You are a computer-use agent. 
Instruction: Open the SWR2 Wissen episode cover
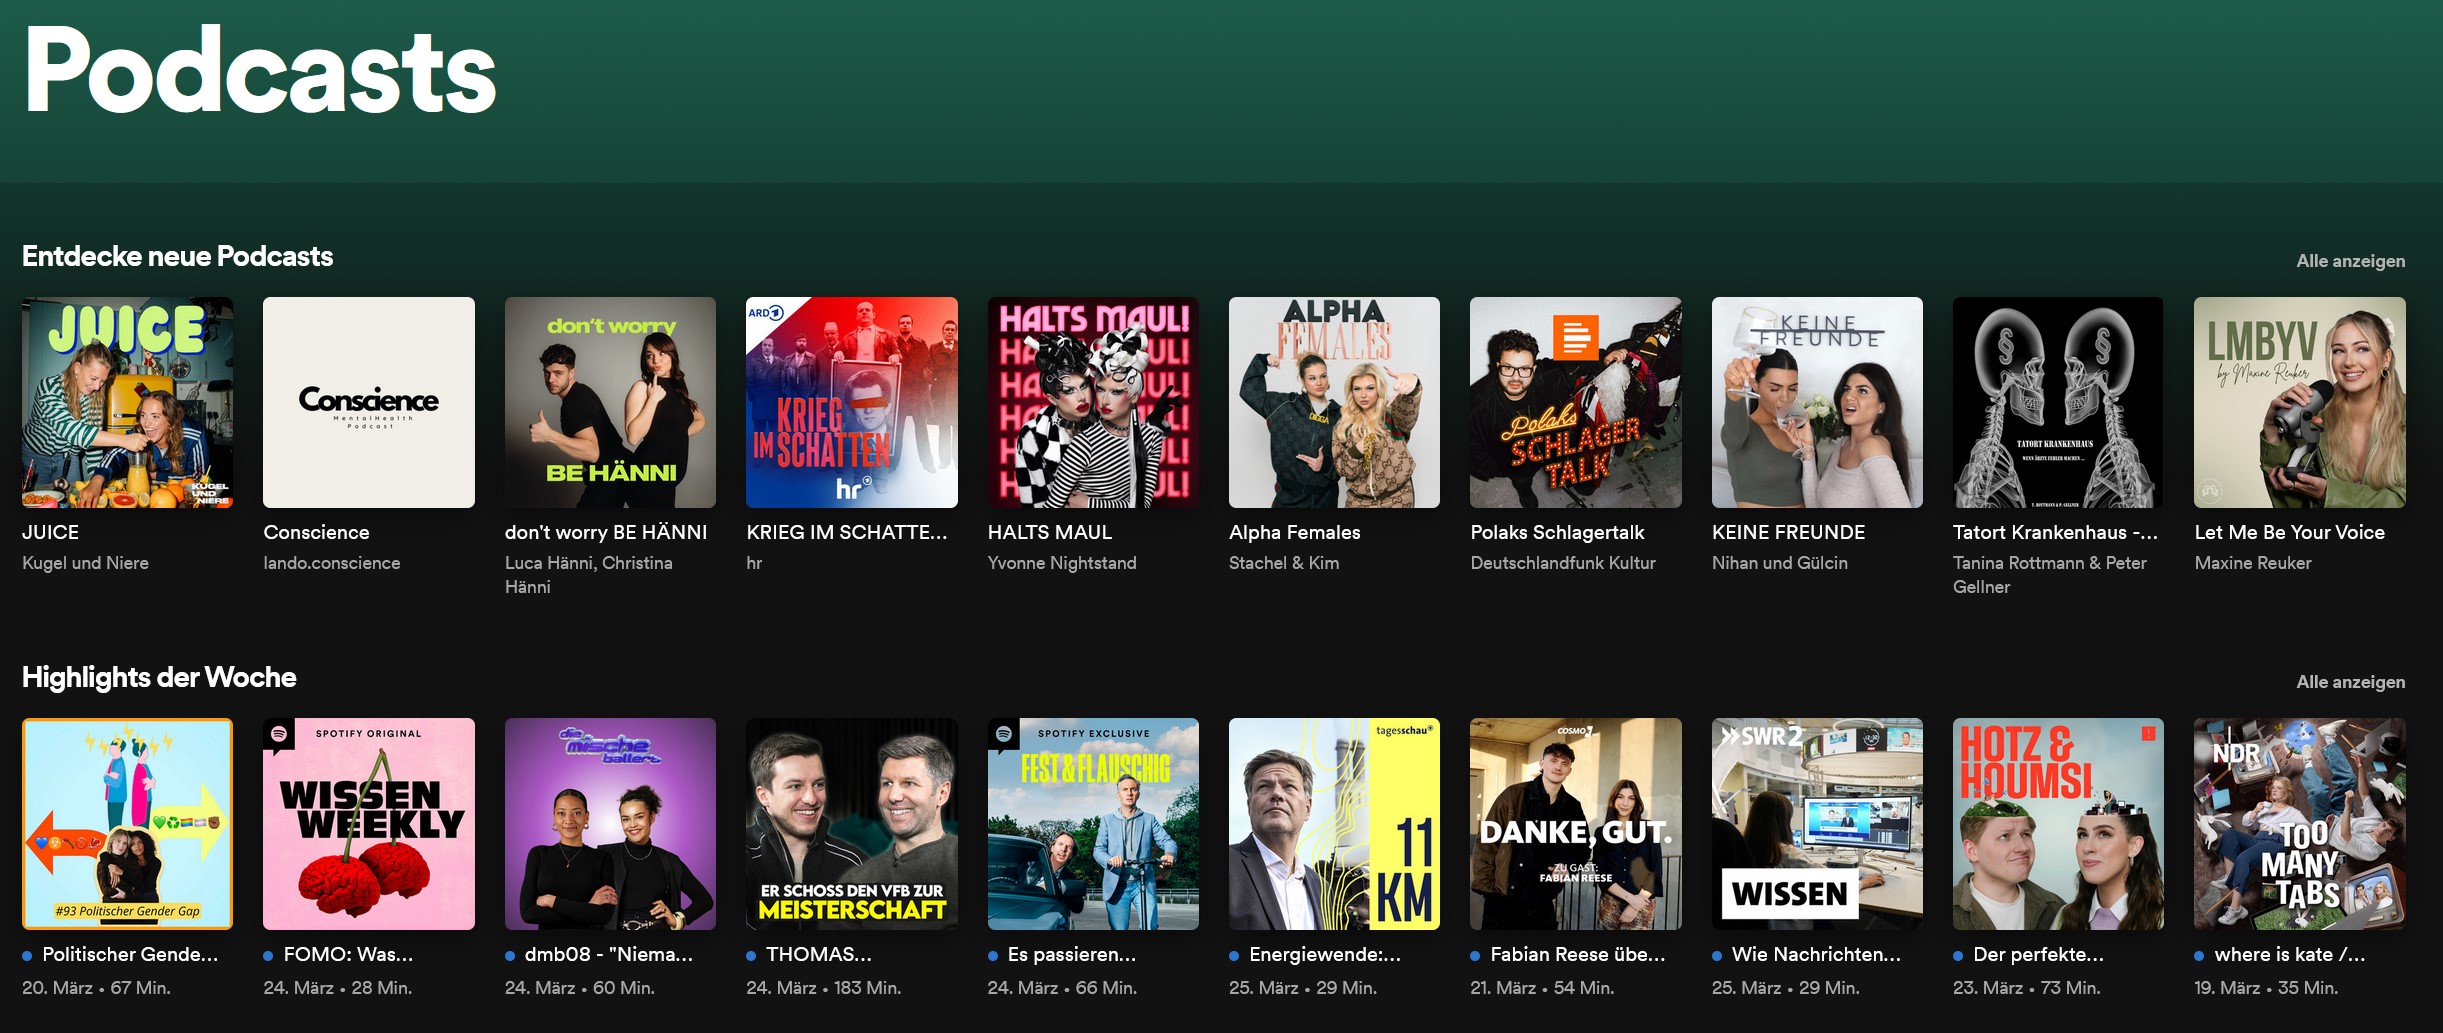tap(1817, 824)
